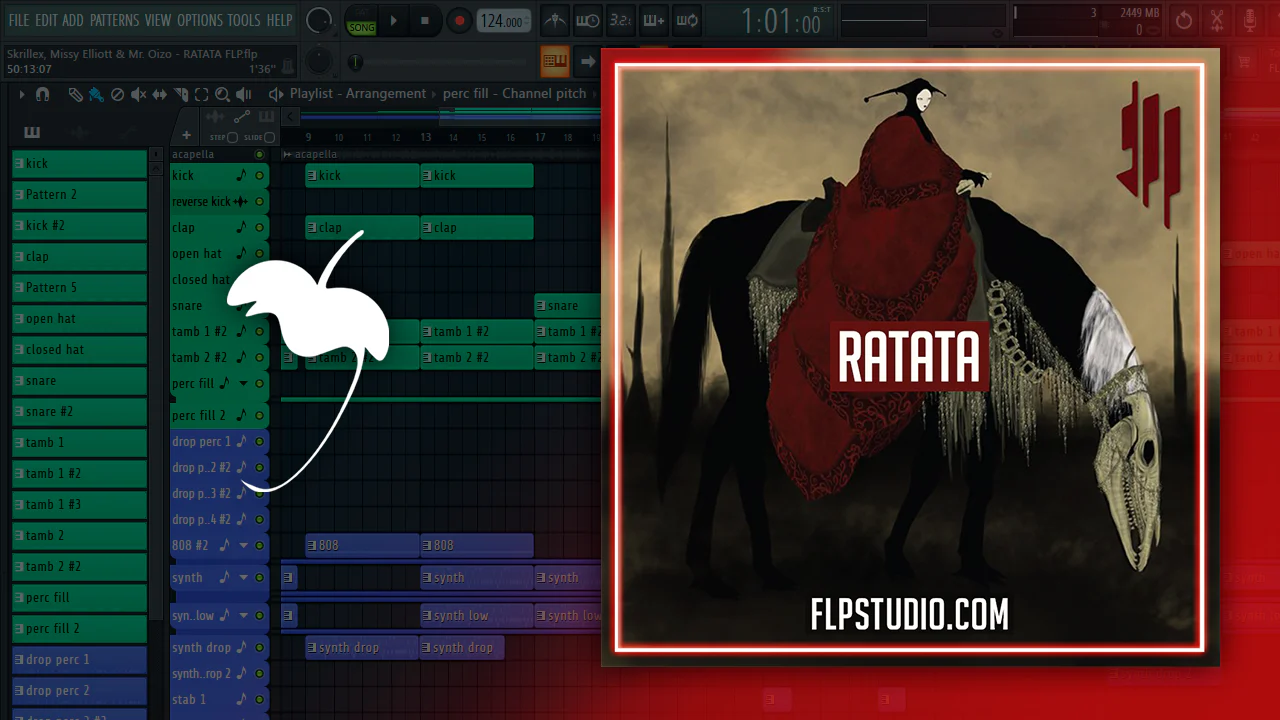
Task: Click the right-arrow button beside Playlist view
Action: click(x=588, y=61)
